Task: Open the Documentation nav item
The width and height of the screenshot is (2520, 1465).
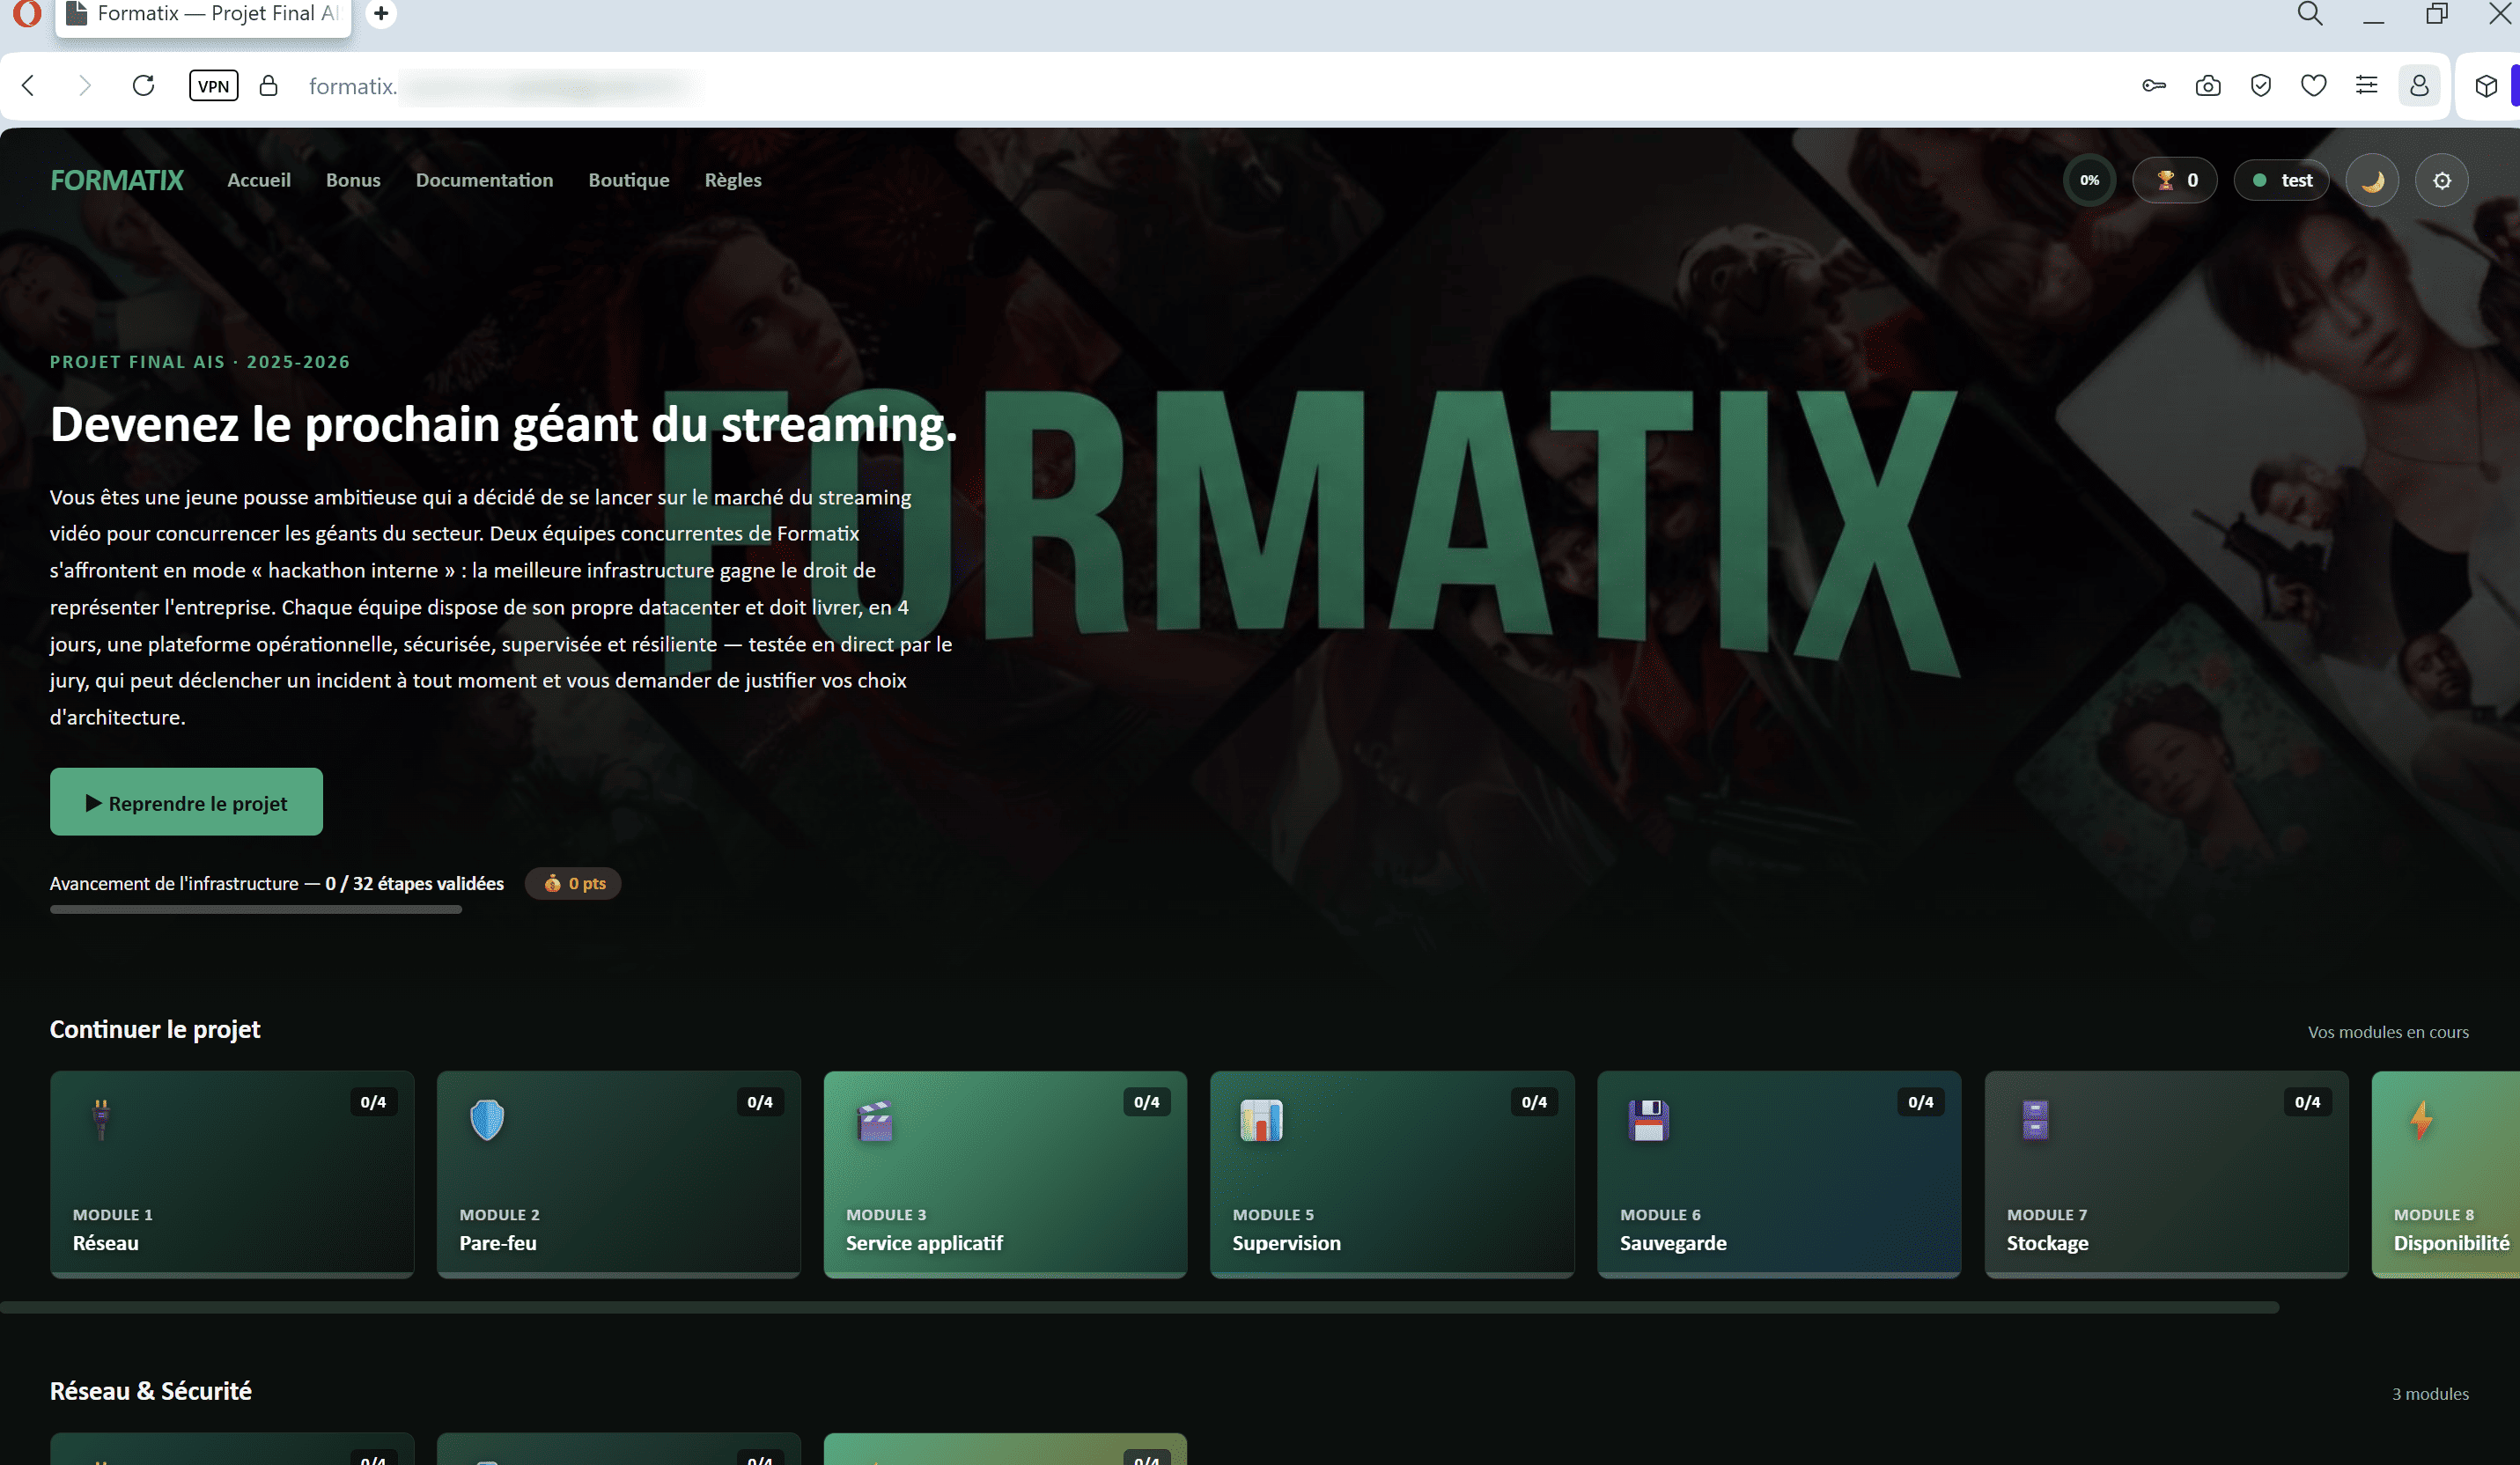Action: (484, 180)
